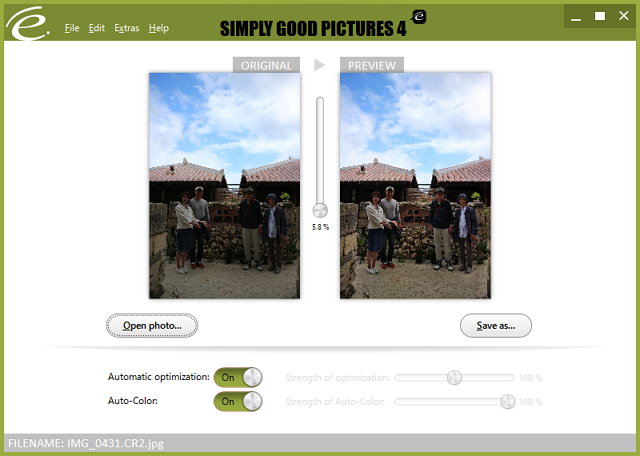Click the 'Open photo...' button
The width and height of the screenshot is (640, 456).
(x=152, y=326)
